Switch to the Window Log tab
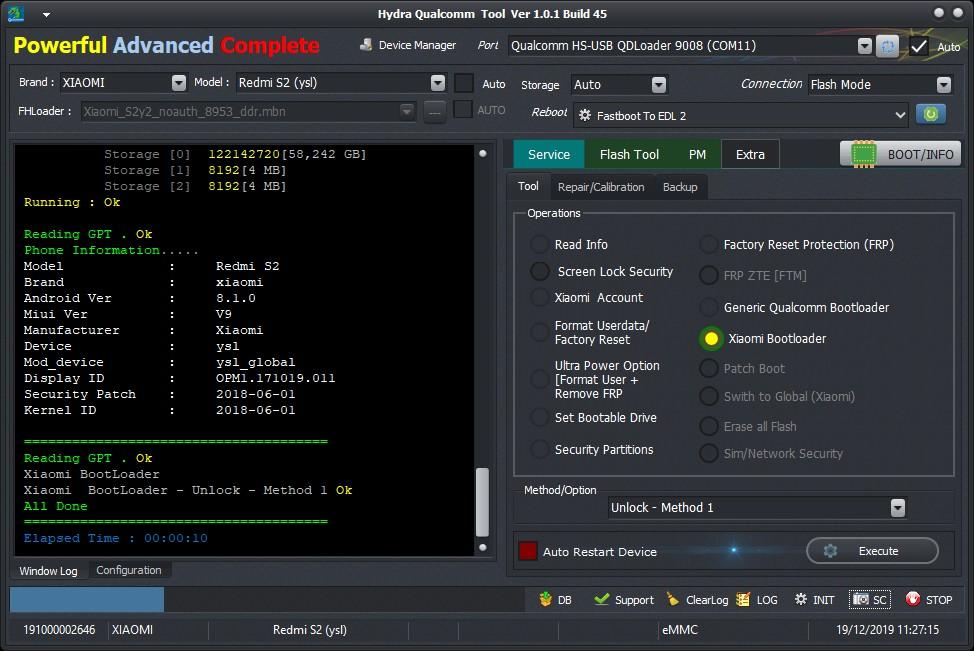 coord(48,570)
